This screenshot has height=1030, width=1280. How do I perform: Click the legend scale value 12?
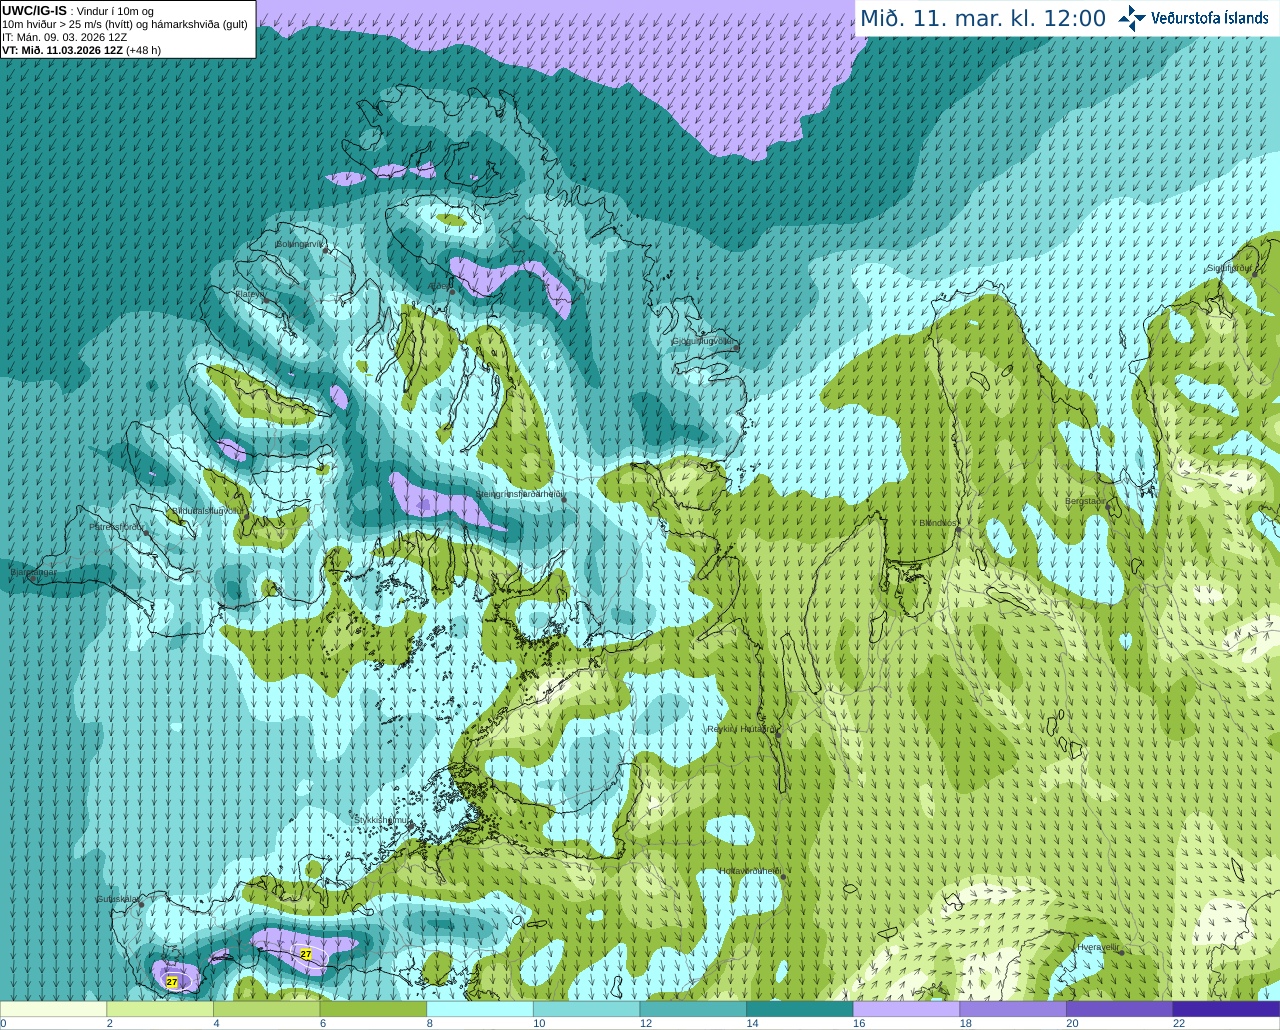coord(646,1023)
